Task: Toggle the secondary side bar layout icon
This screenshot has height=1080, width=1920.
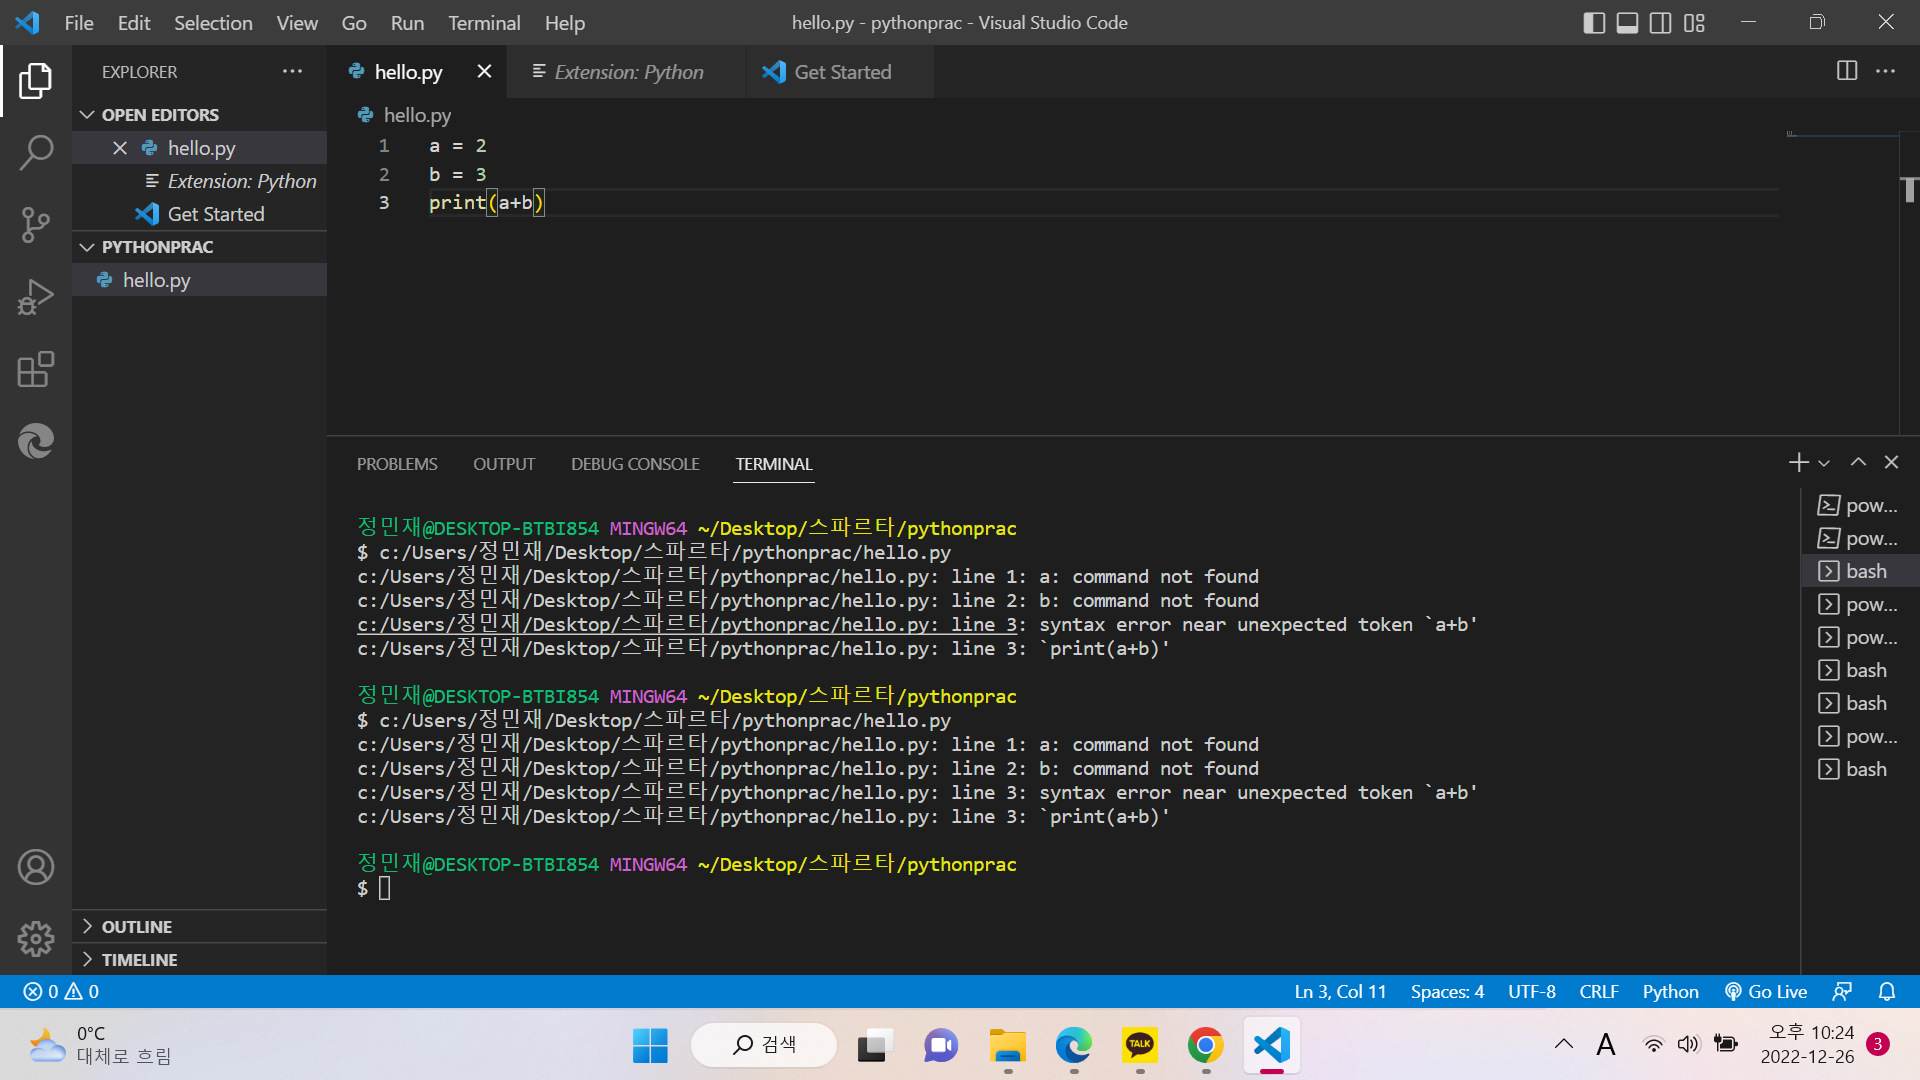Action: (x=1661, y=23)
